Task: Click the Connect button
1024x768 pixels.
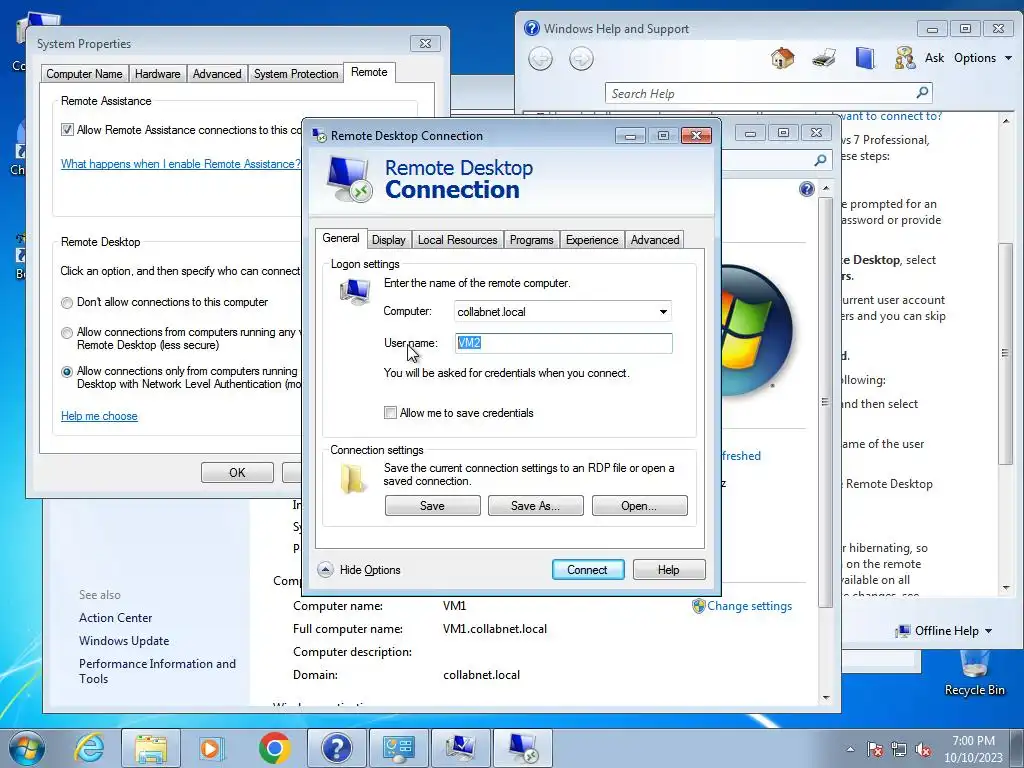Action: [587, 569]
